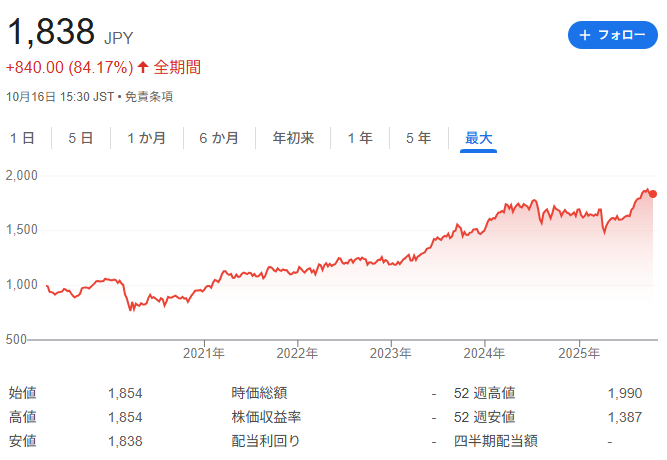
Task: Click the 2023年 label on the chart axis
Action: (x=390, y=353)
